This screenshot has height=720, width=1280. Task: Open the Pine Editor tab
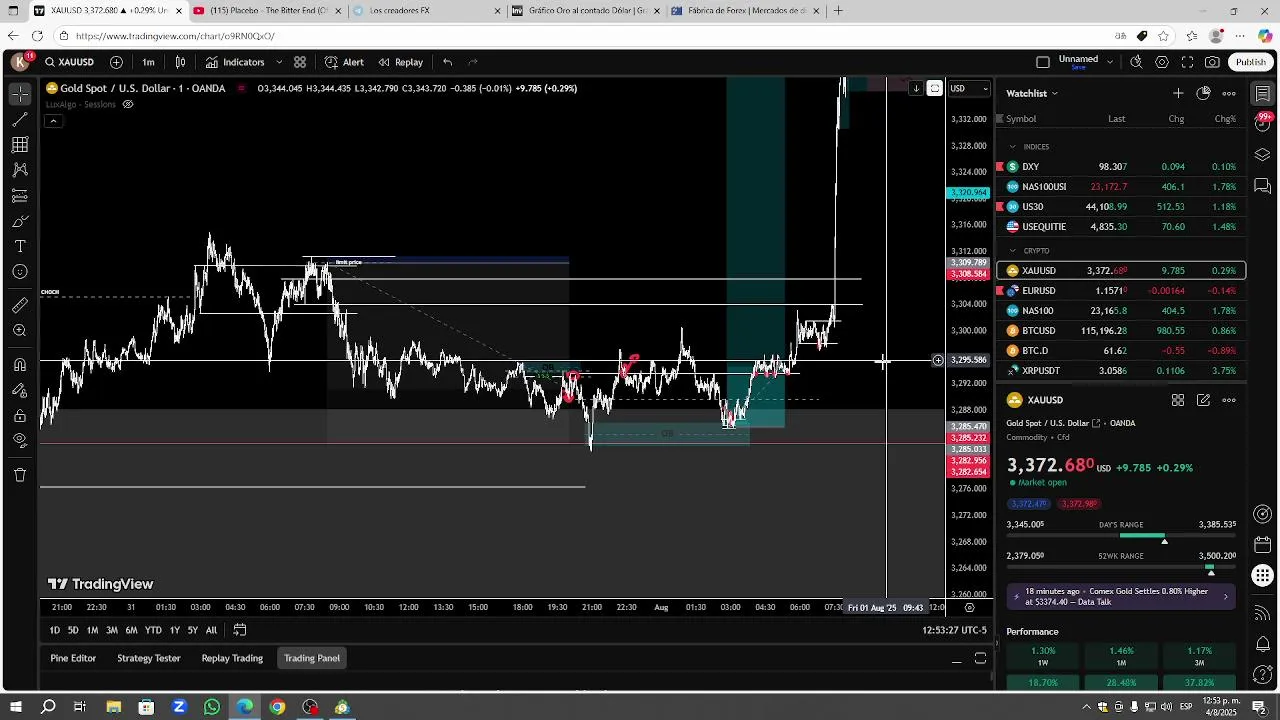73,658
